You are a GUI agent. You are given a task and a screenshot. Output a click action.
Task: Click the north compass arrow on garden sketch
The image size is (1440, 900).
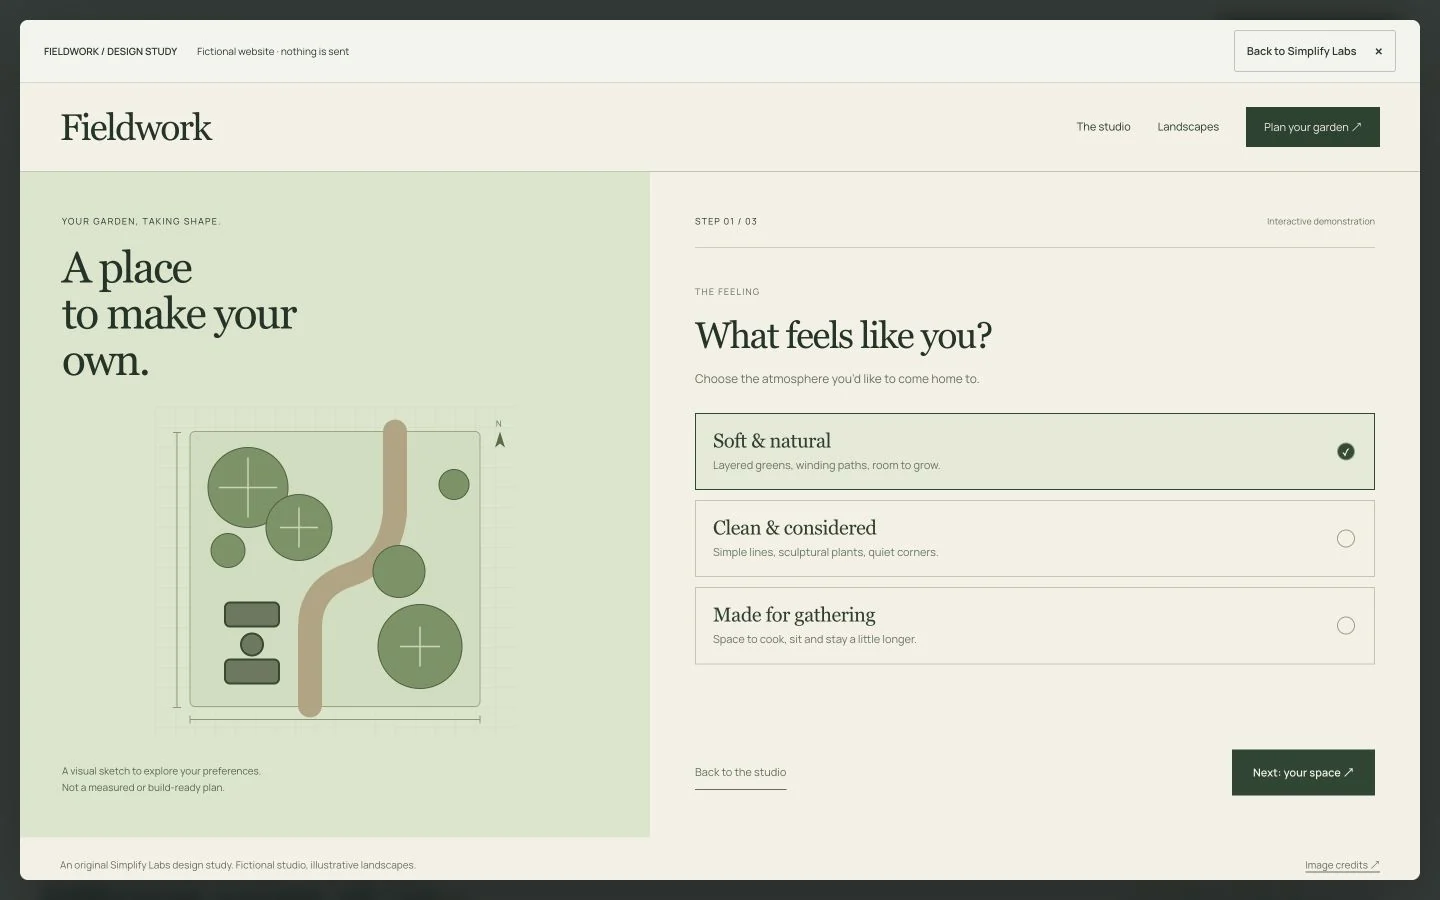[500, 439]
